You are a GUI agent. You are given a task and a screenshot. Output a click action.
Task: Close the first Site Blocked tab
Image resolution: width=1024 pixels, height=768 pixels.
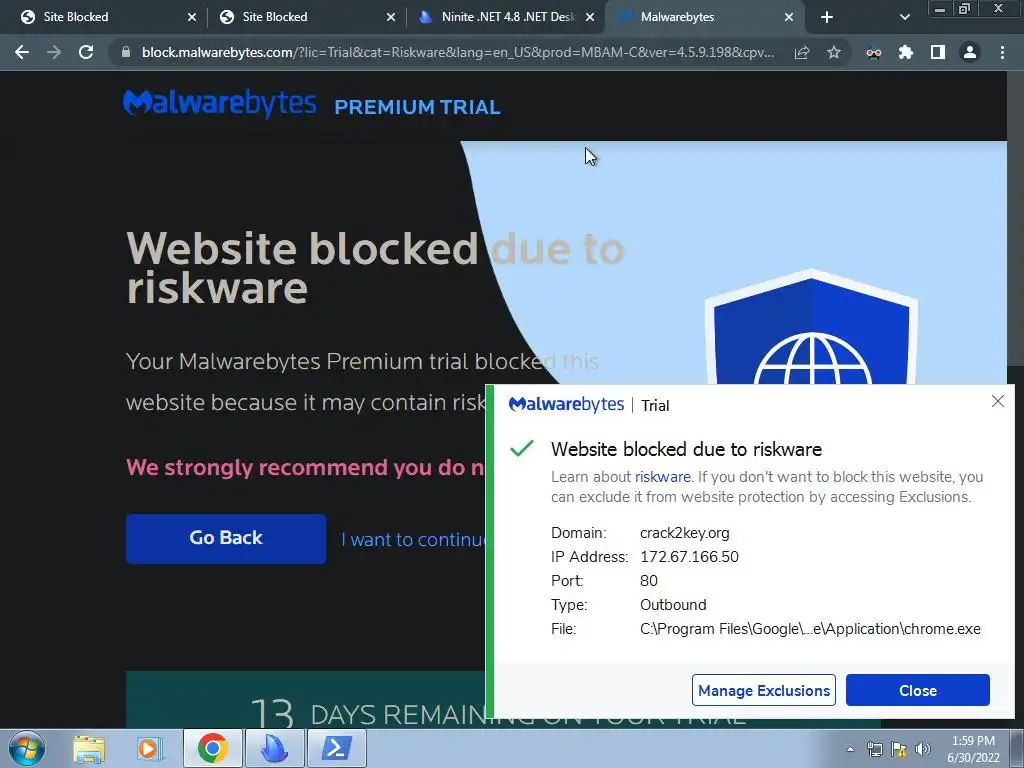(191, 17)
